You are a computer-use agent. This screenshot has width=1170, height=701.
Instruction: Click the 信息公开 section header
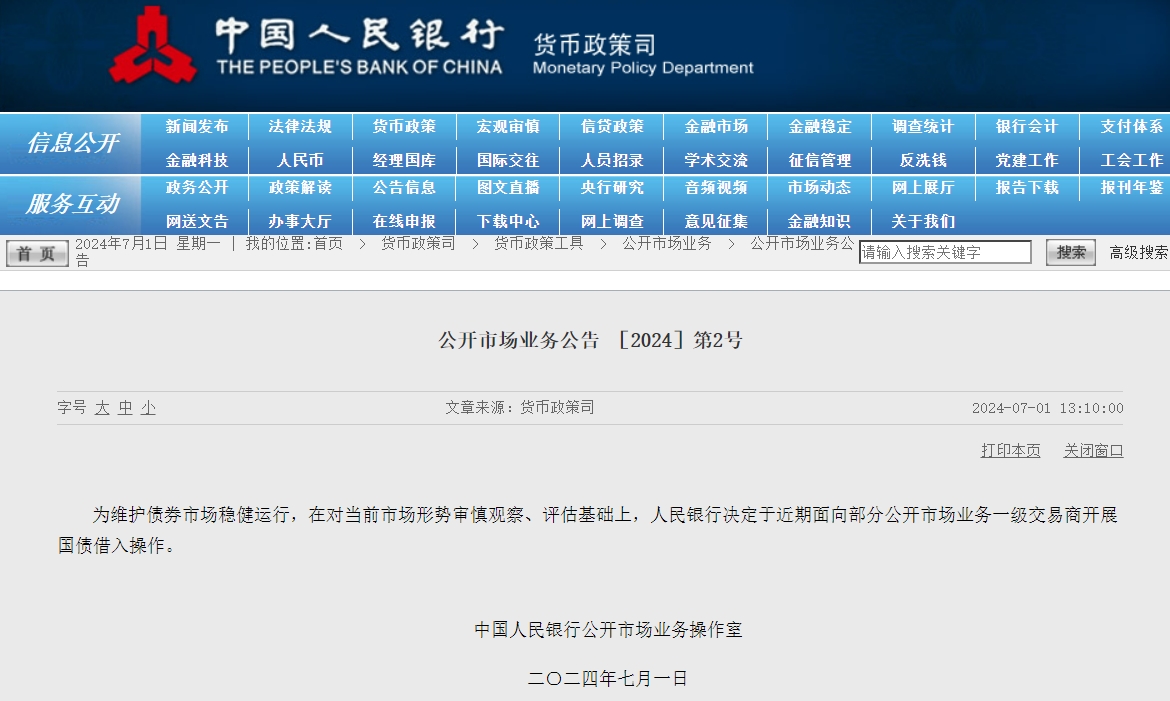[x=72, y=143]
